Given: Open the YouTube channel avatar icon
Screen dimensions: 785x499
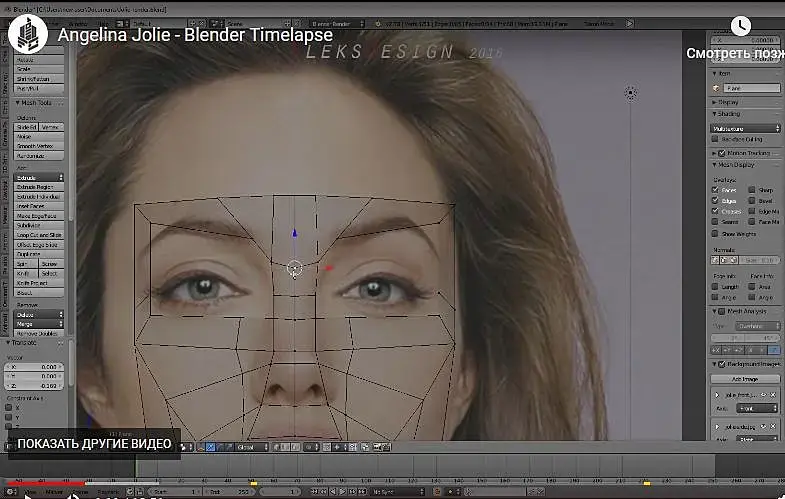Looking at the screenshot, I should coord(28,34).
